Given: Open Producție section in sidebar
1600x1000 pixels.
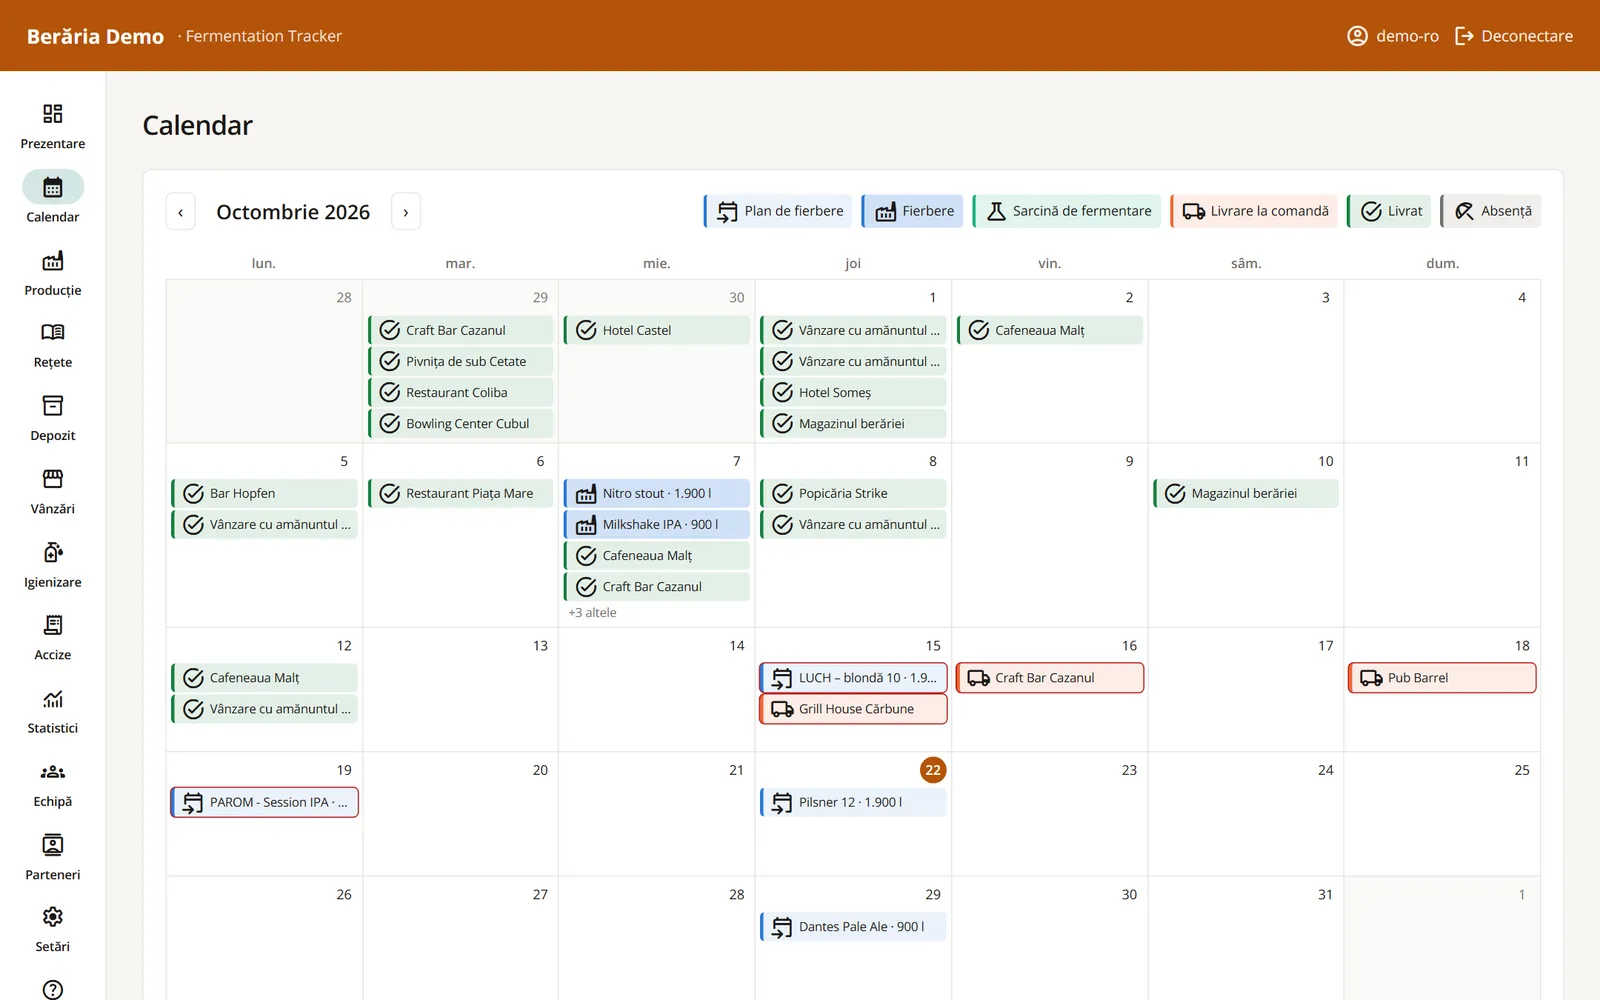Looking at the screenshot, I should click(x=52, y=273).
